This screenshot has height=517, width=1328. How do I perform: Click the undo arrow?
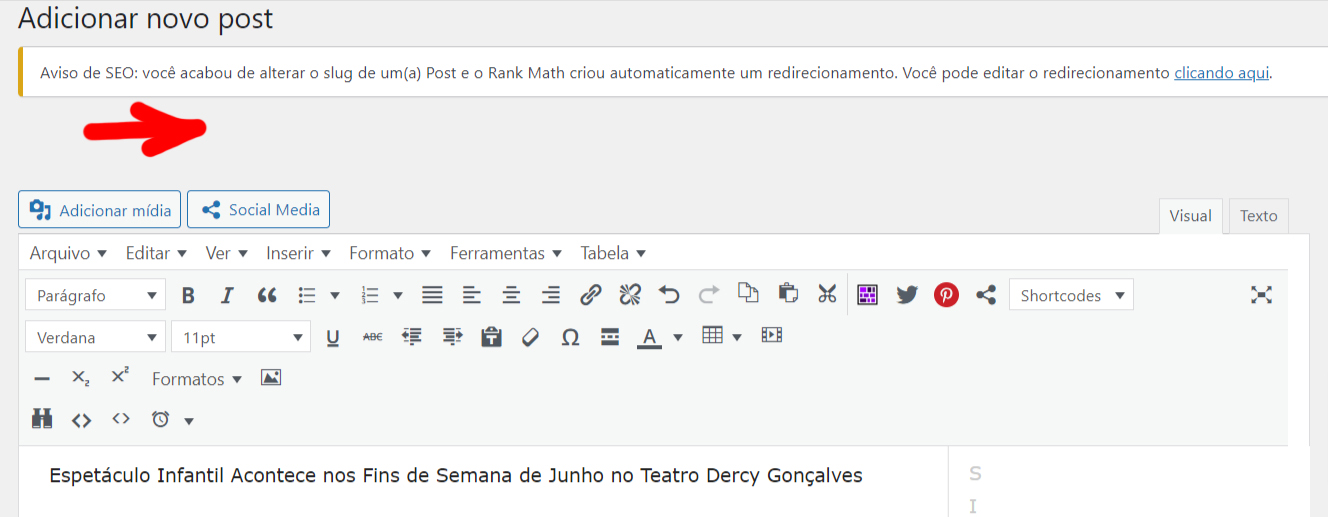[669, 295]
